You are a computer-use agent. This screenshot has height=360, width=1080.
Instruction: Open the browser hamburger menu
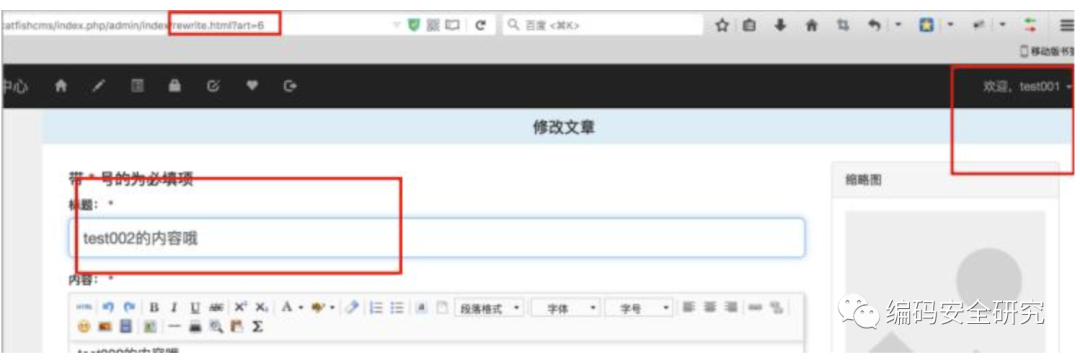tap(1066, 25)
